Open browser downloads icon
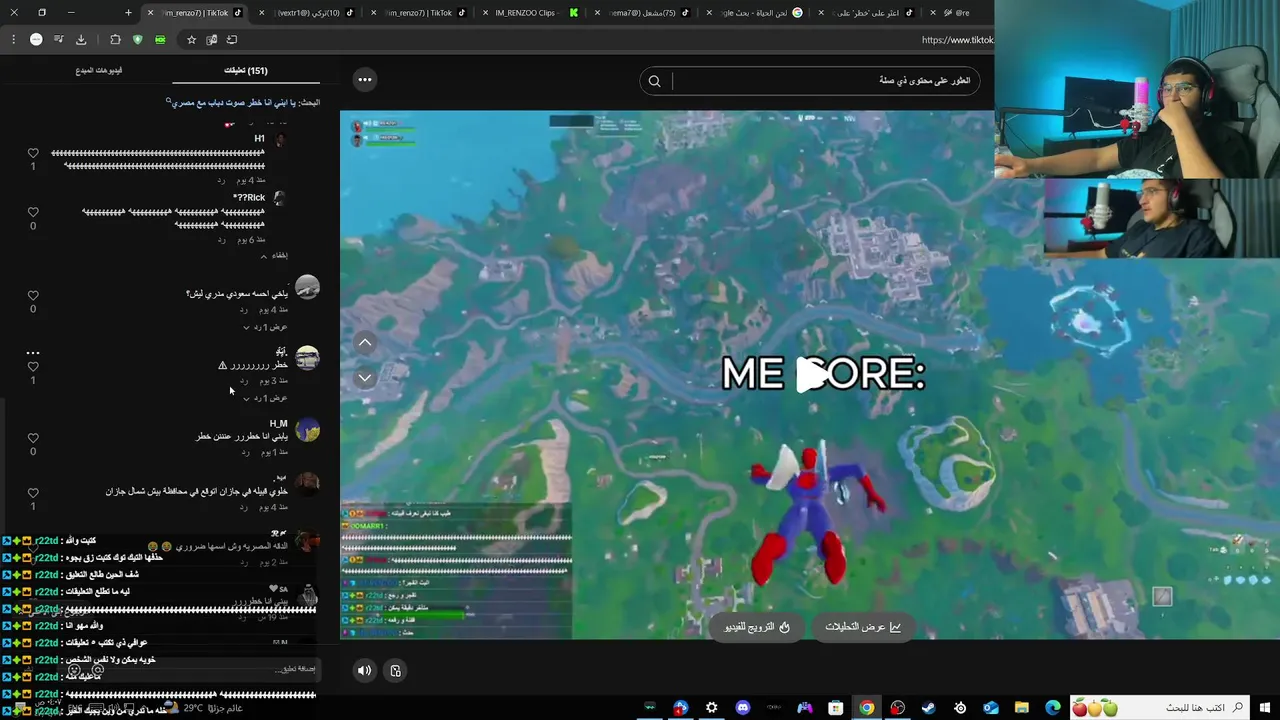1280x720 pixels. coord(81,39)
